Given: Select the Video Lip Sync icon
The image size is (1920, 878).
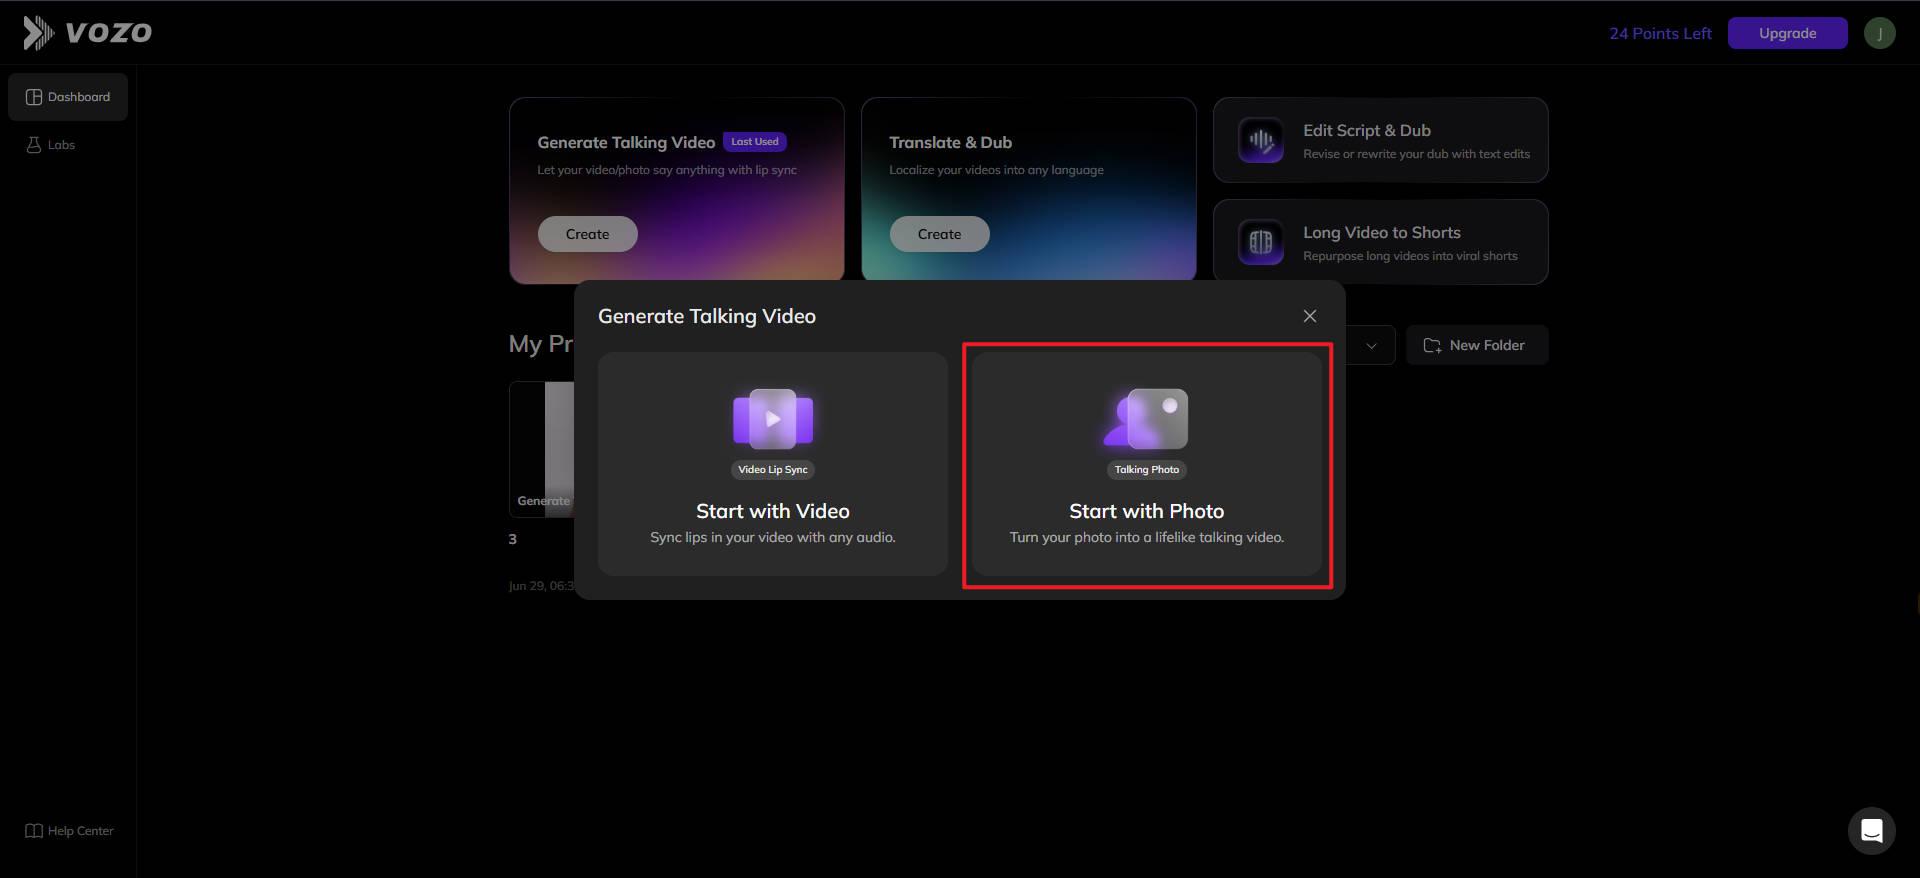Looking at the screenshot, I should click(773, 419).
